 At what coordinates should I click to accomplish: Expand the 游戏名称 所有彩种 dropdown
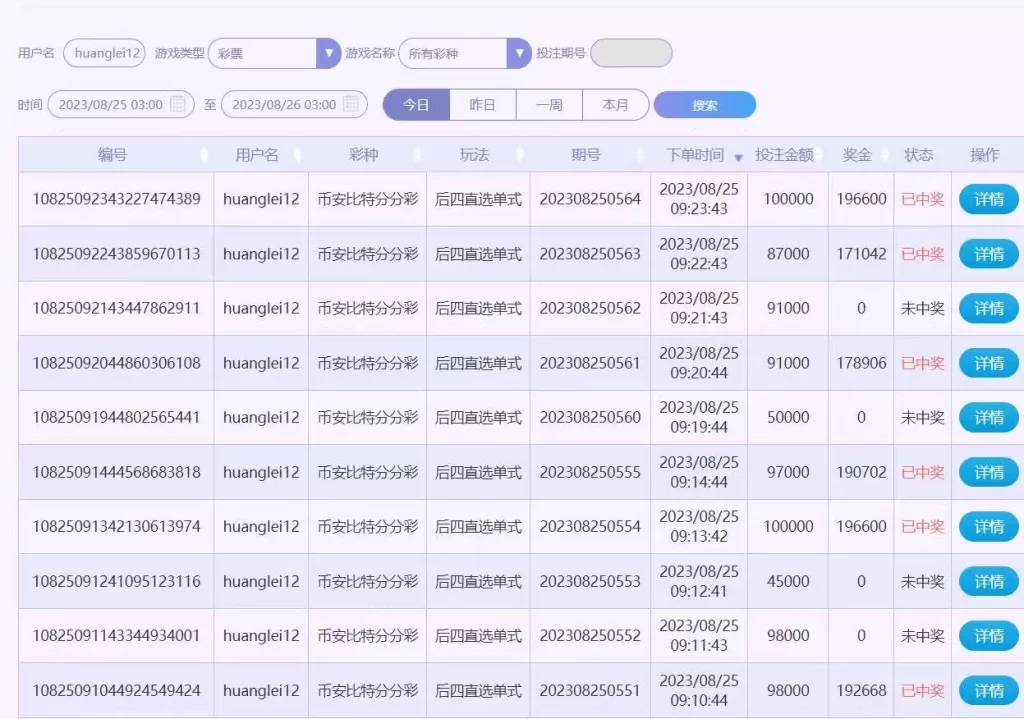click(x=518, y=53)
